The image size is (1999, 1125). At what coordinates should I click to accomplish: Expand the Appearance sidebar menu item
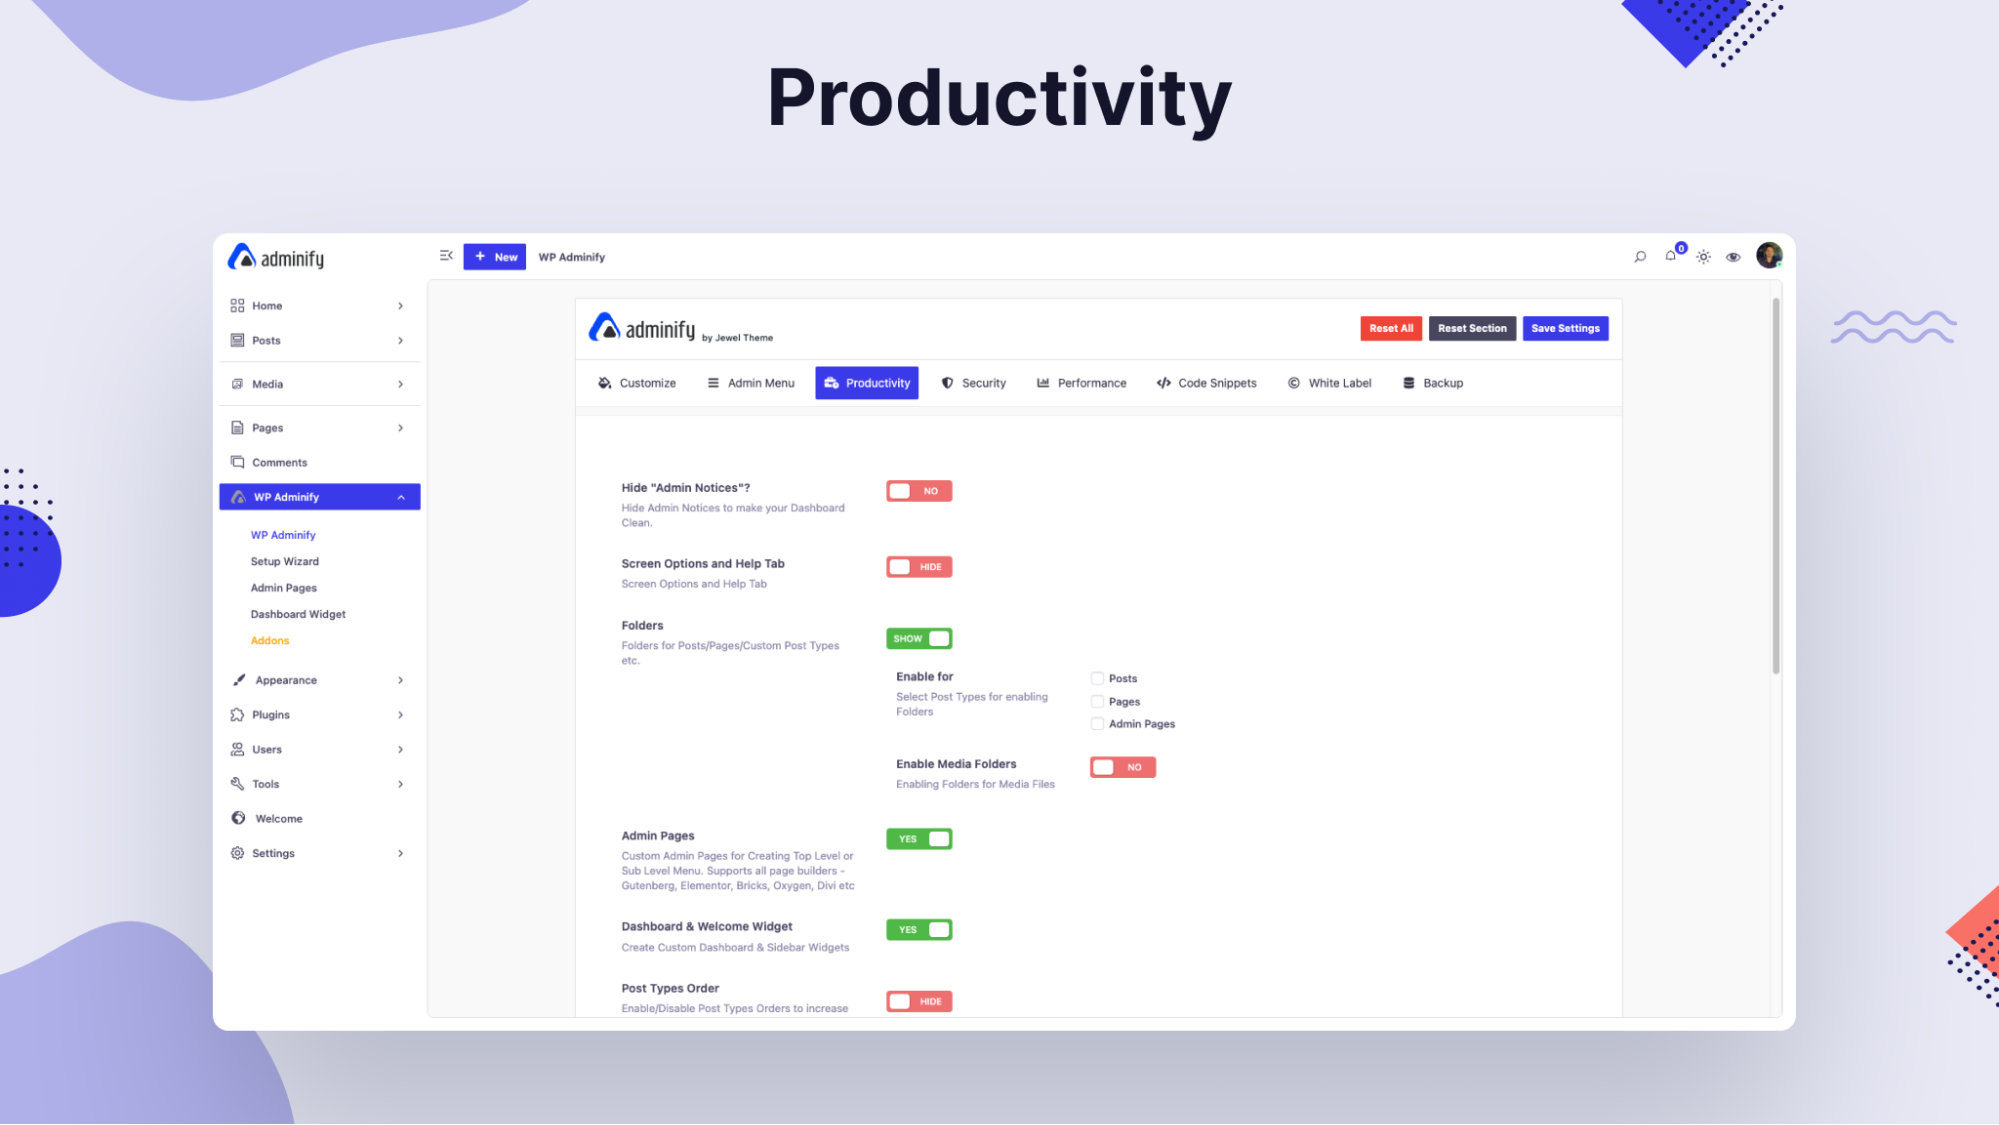pyautogui.click(x=400, y=680)
